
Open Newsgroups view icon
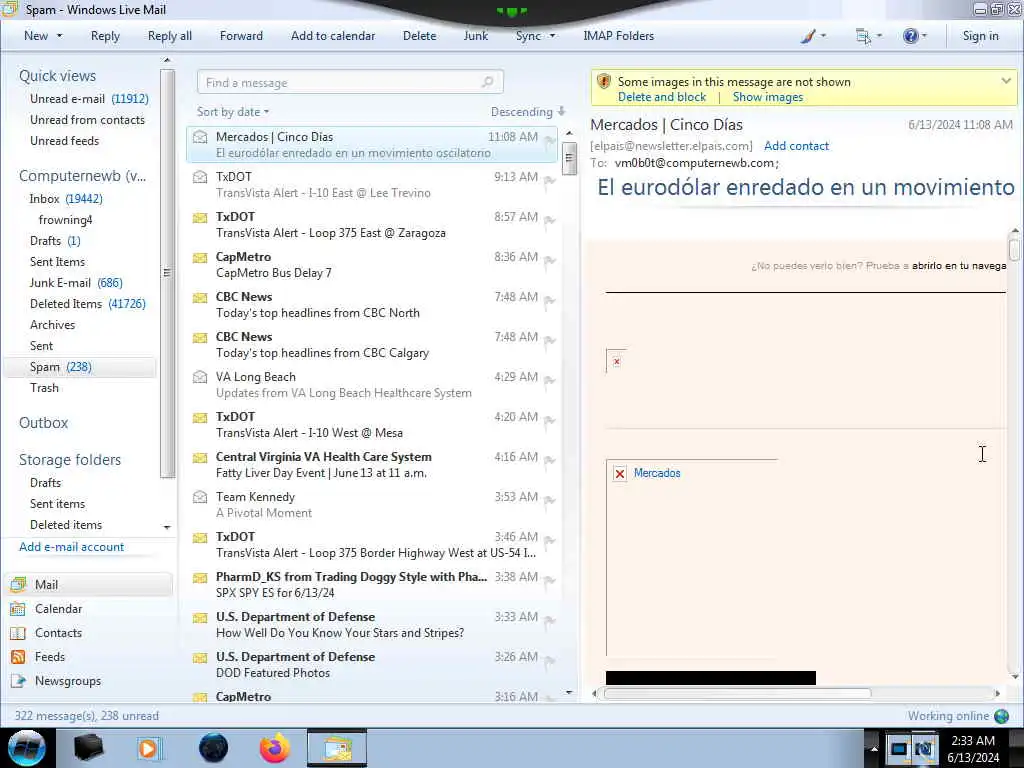(x=18, y=681)
